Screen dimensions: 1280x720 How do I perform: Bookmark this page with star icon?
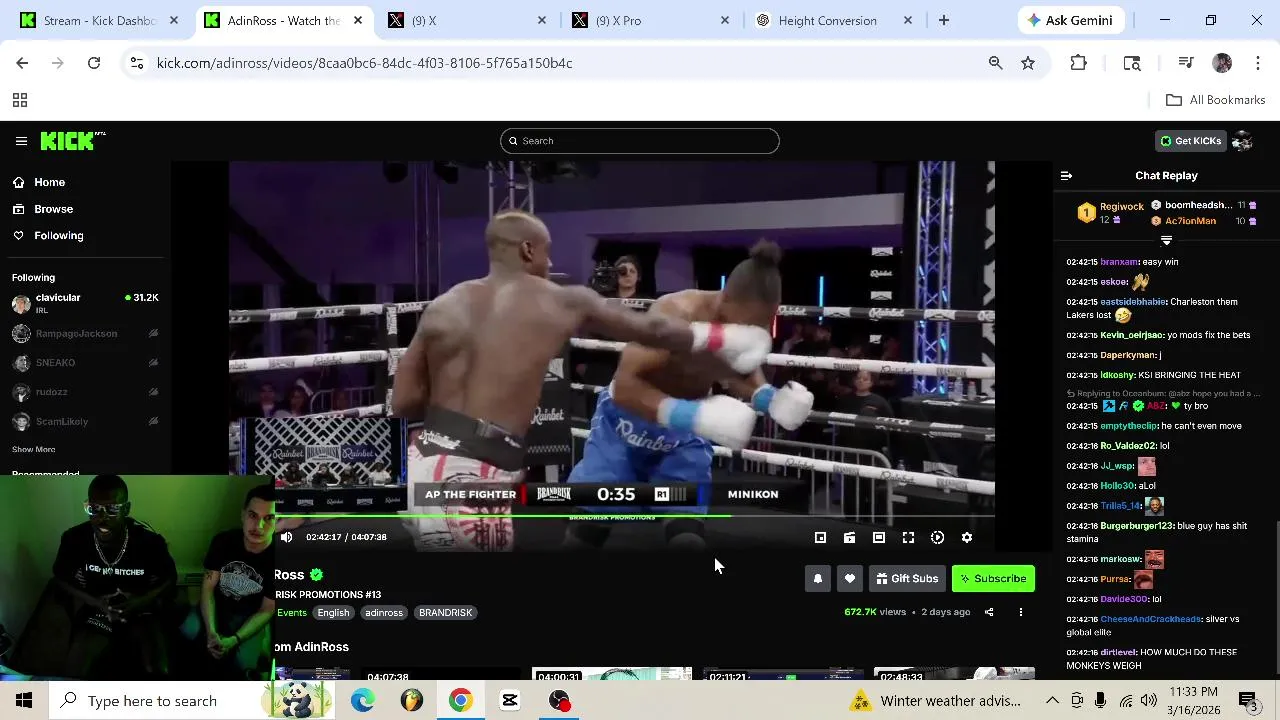(x=1028, y=63)
